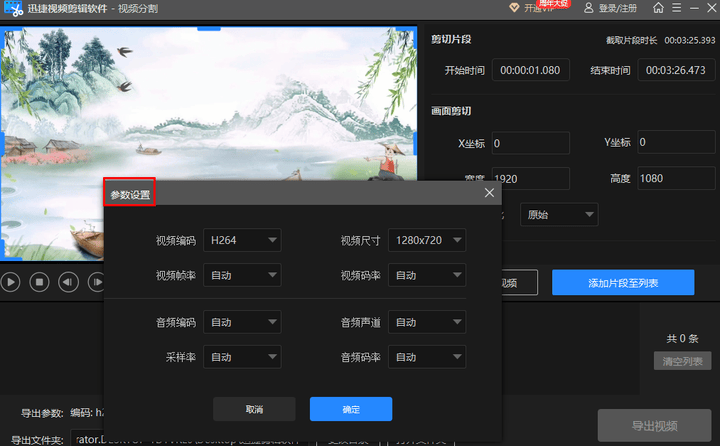Viewport: 720px width, 446px height.
Task: Close the parameter settings dialog
Action: tap(489, 193)
